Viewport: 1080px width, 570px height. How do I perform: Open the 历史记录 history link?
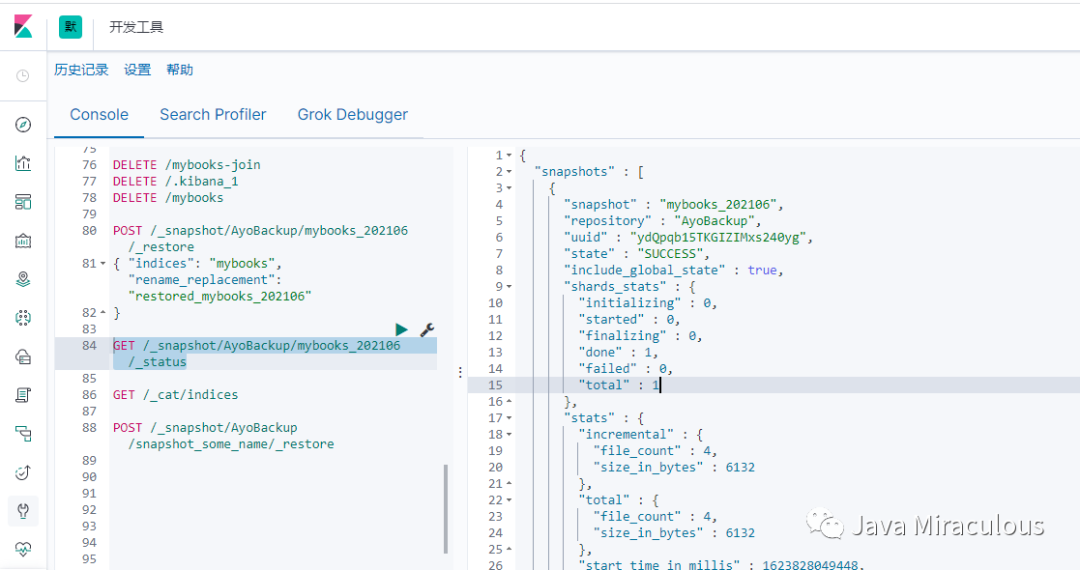coord(81,70)
